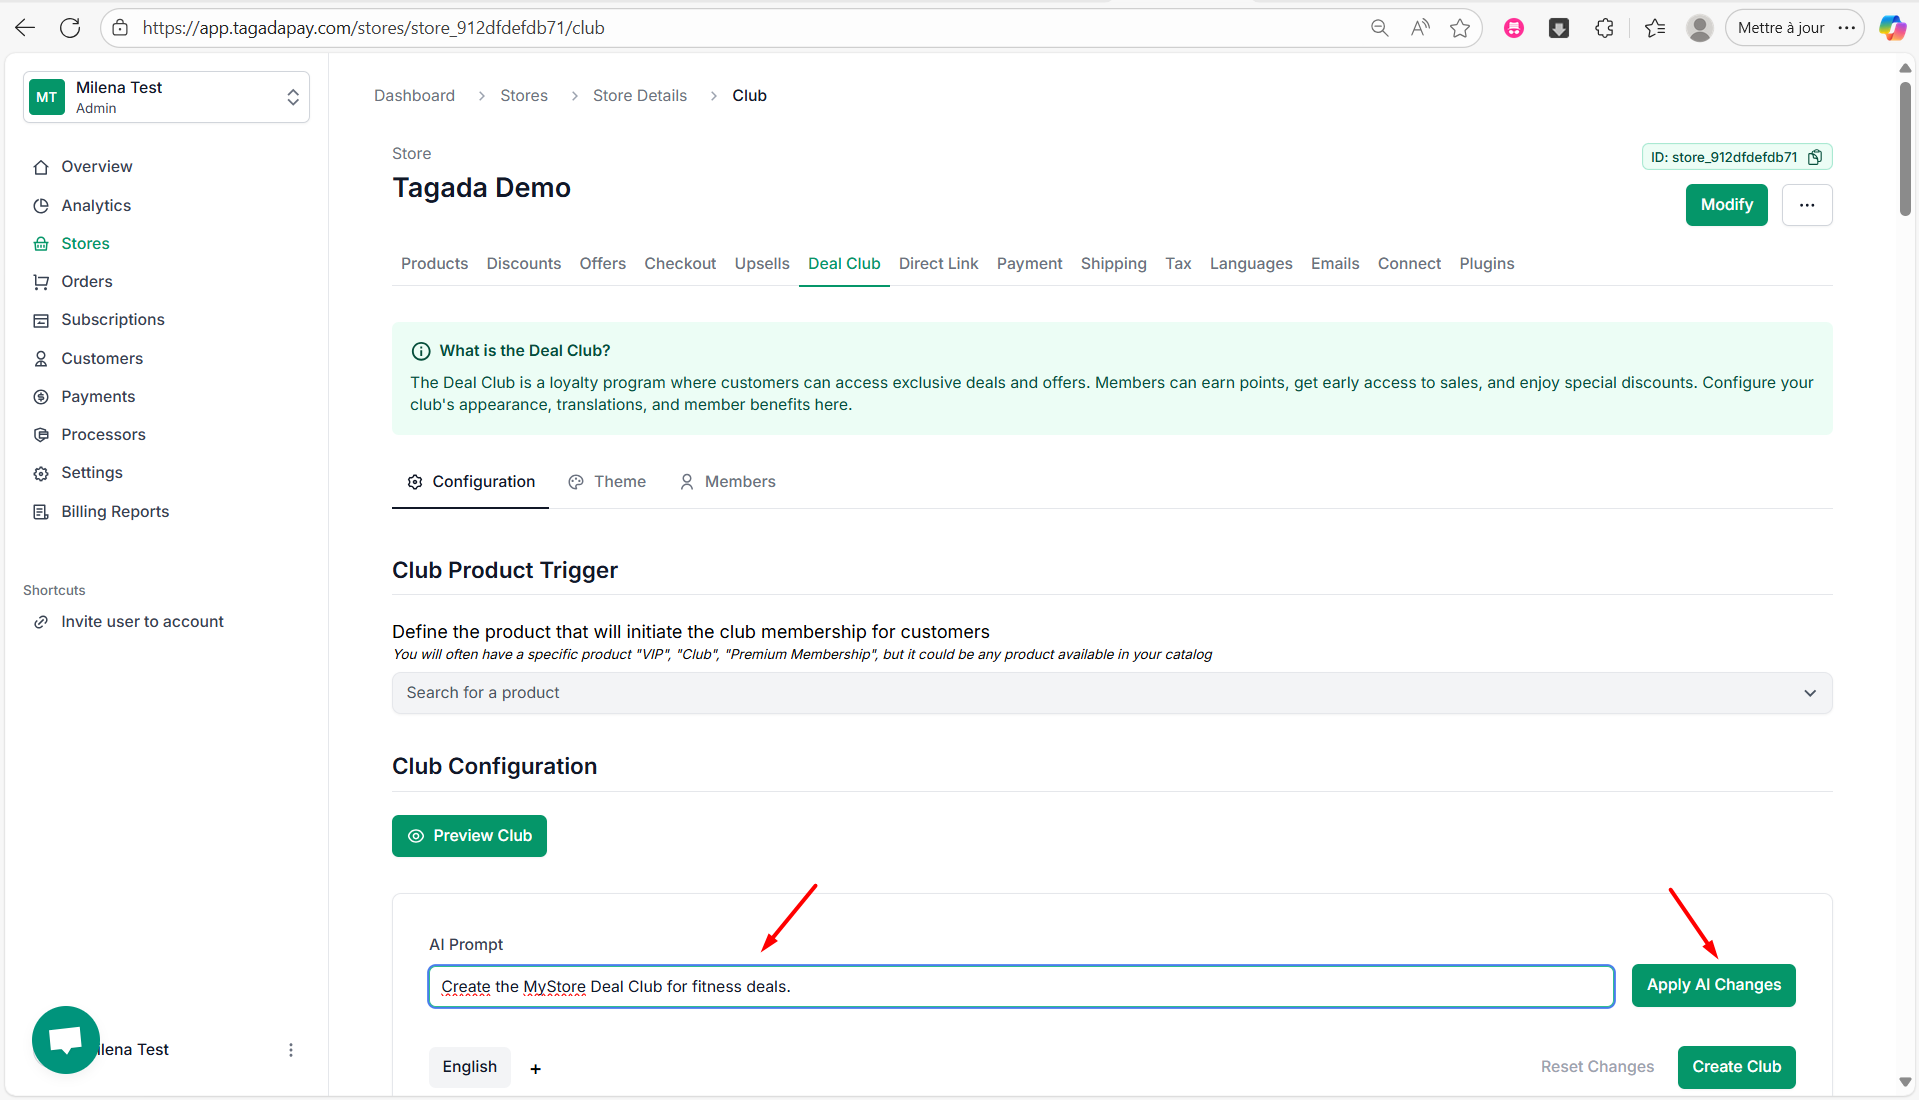Reload the page with refresh icon
1919x1100 pixels.
point(70,28)
